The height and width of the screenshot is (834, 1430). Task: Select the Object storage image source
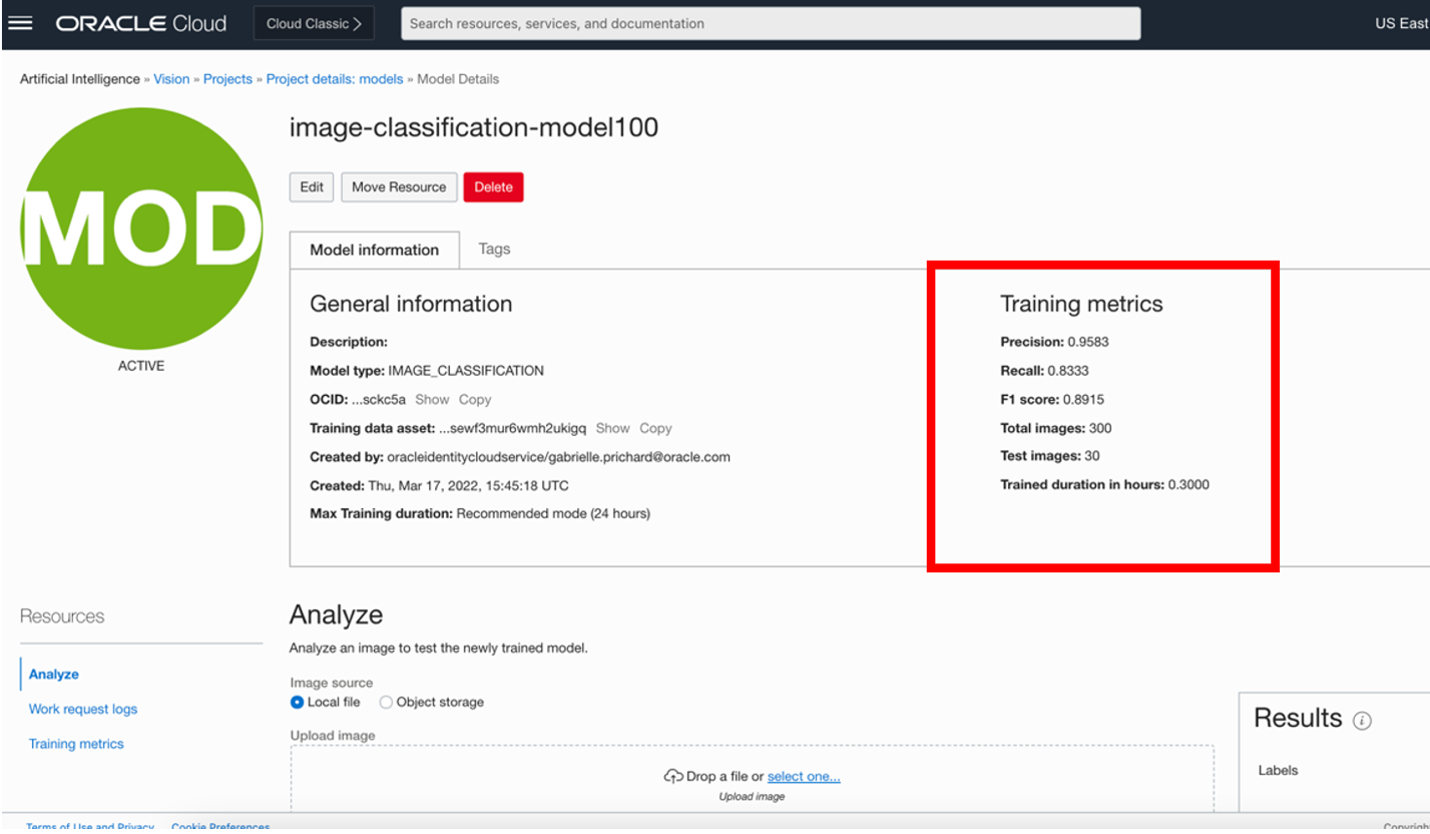pyautogui.click(x=387, y=702)
